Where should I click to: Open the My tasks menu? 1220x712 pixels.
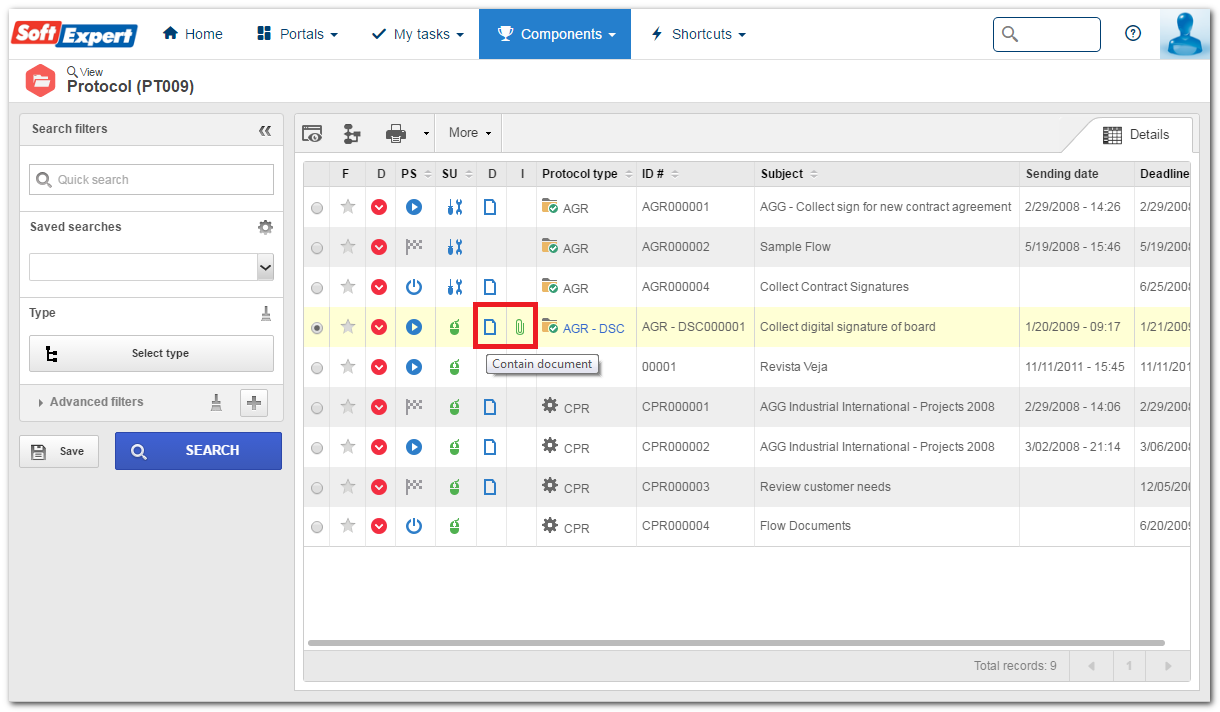point(417,34)
